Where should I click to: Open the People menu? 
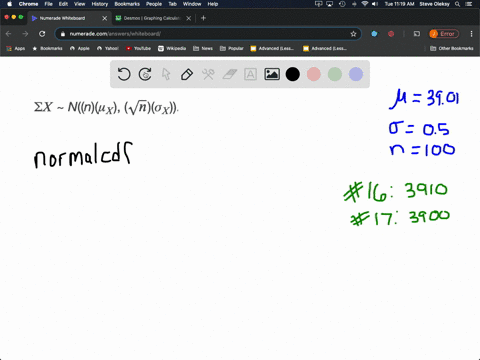click(x=154, y=4)
